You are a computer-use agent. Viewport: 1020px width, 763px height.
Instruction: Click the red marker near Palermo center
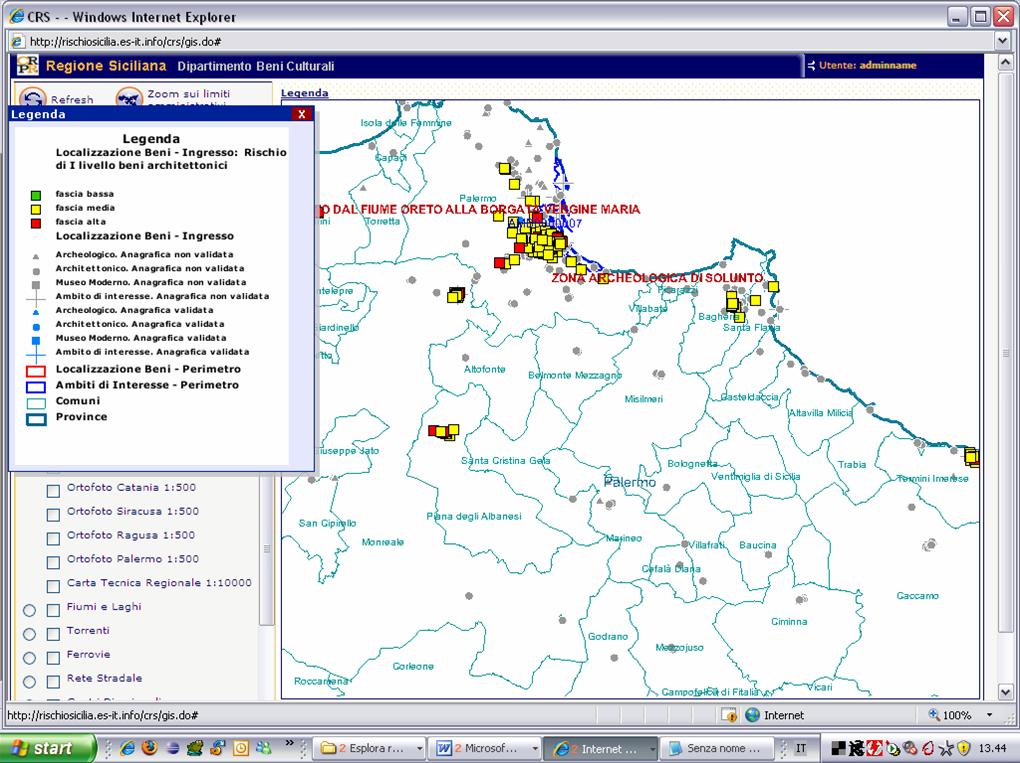point(520,247)
